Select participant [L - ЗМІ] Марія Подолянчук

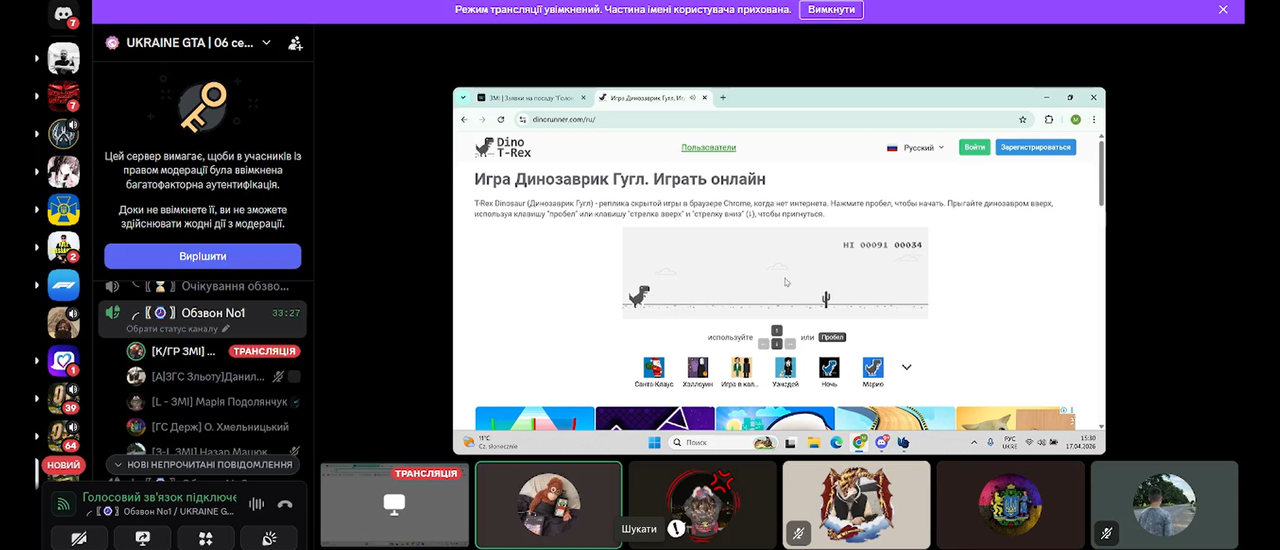(213, 402)
